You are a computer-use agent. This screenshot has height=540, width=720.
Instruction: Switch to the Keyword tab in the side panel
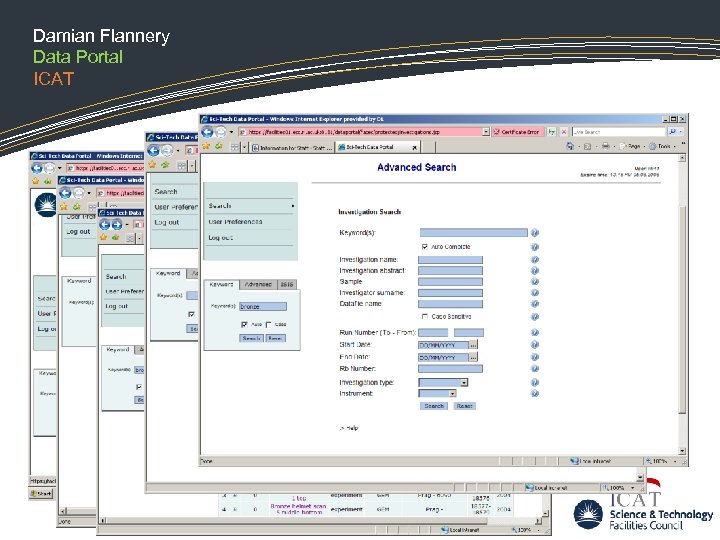coord(221,285)
